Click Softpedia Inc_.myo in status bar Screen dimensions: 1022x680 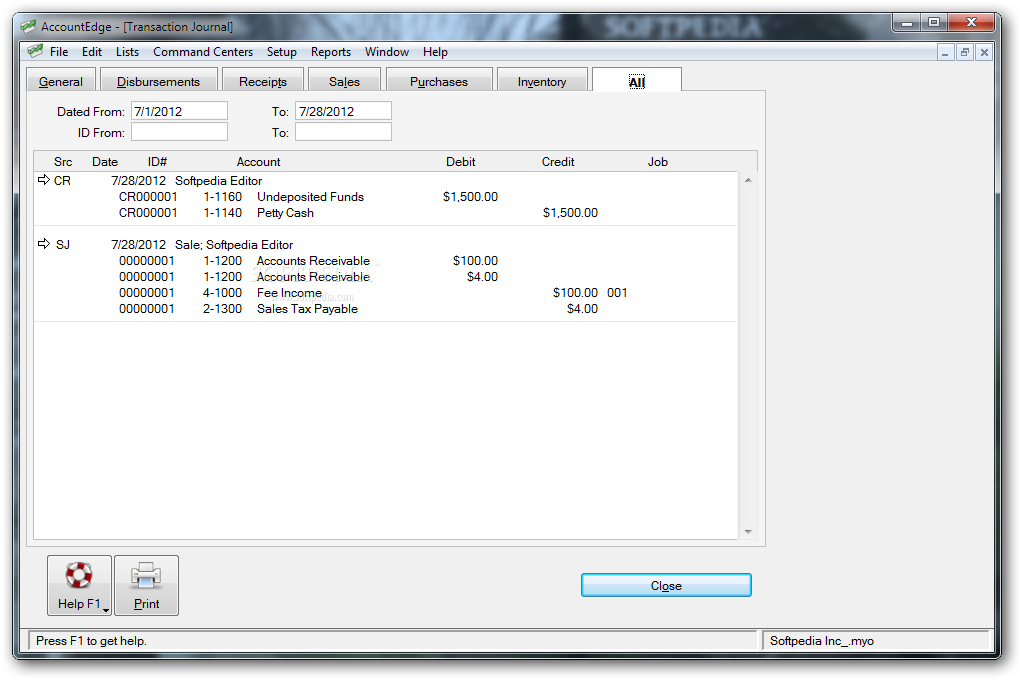(x=821, y=640)
